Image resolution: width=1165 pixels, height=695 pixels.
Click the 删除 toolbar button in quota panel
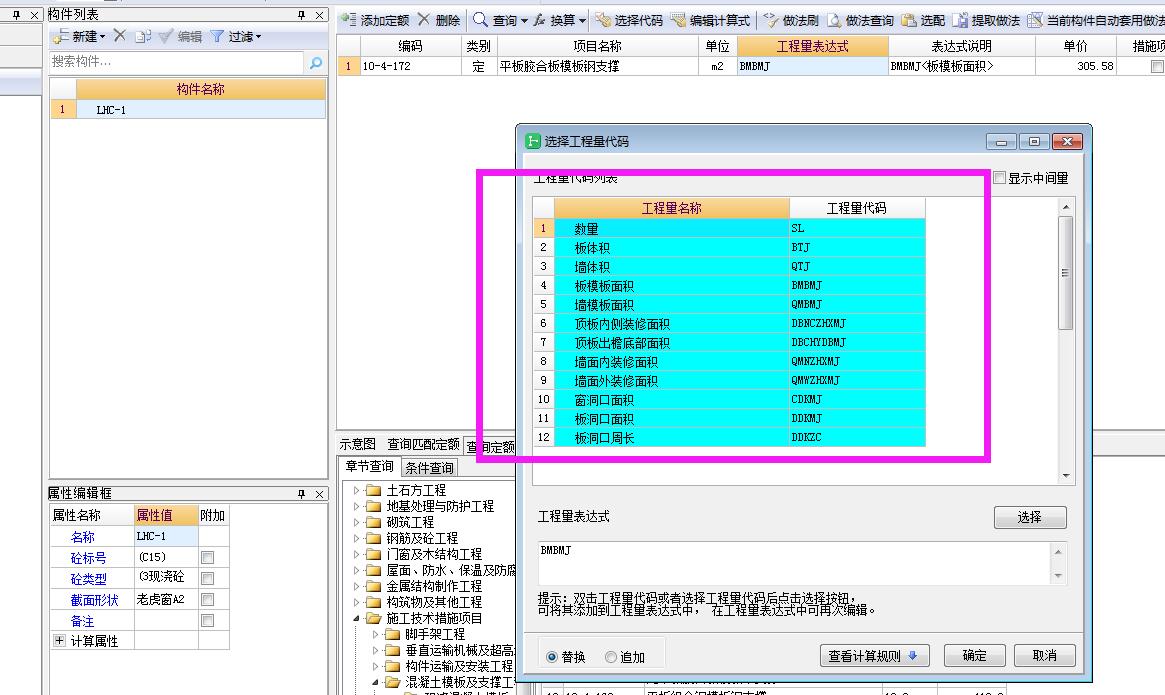click(x=439, y=20)
